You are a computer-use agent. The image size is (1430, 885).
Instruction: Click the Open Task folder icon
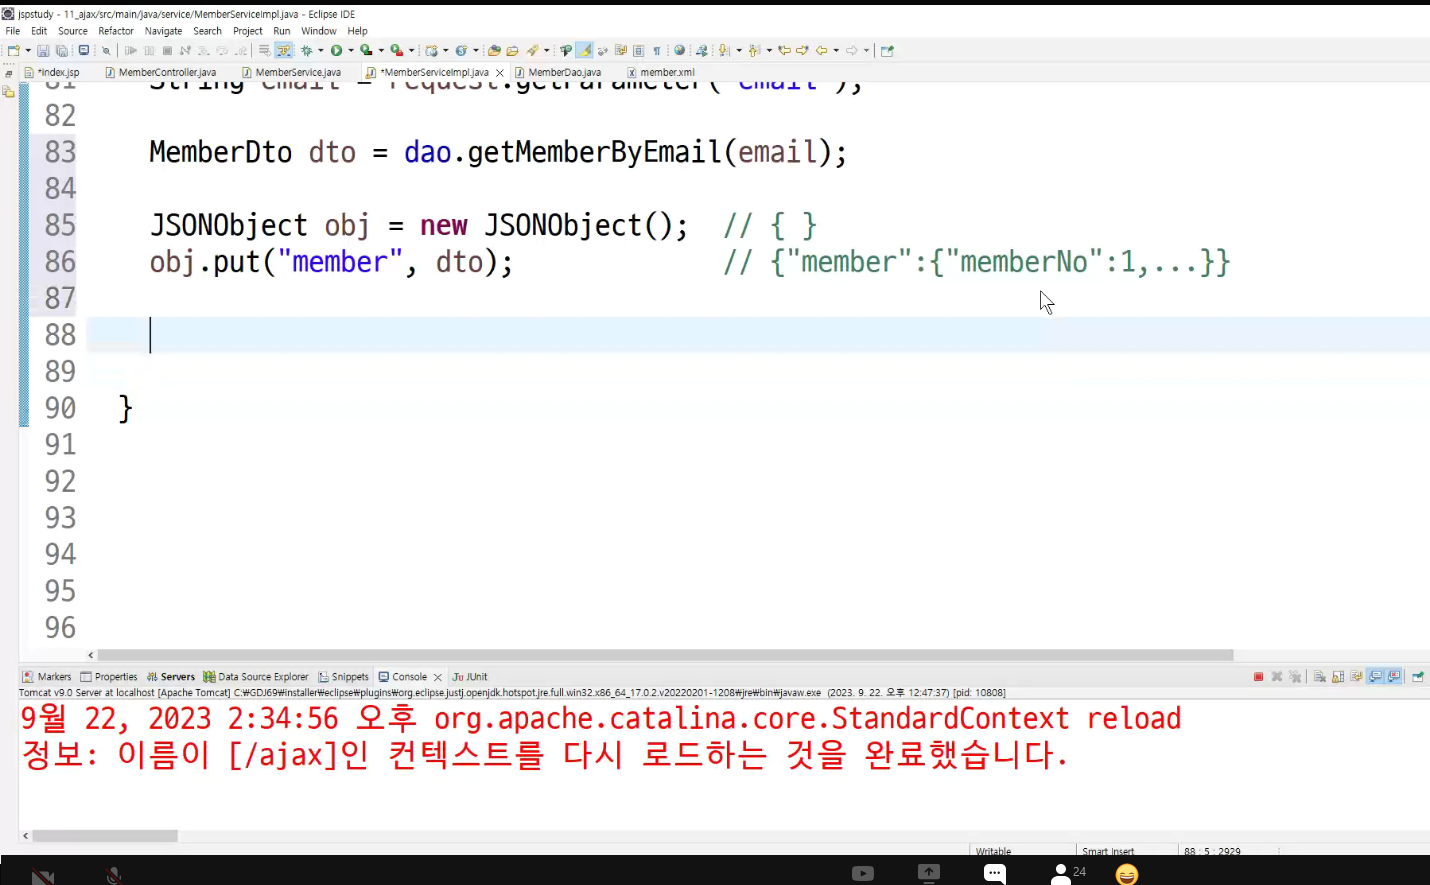pyautogui.click(x=512, y=50)
